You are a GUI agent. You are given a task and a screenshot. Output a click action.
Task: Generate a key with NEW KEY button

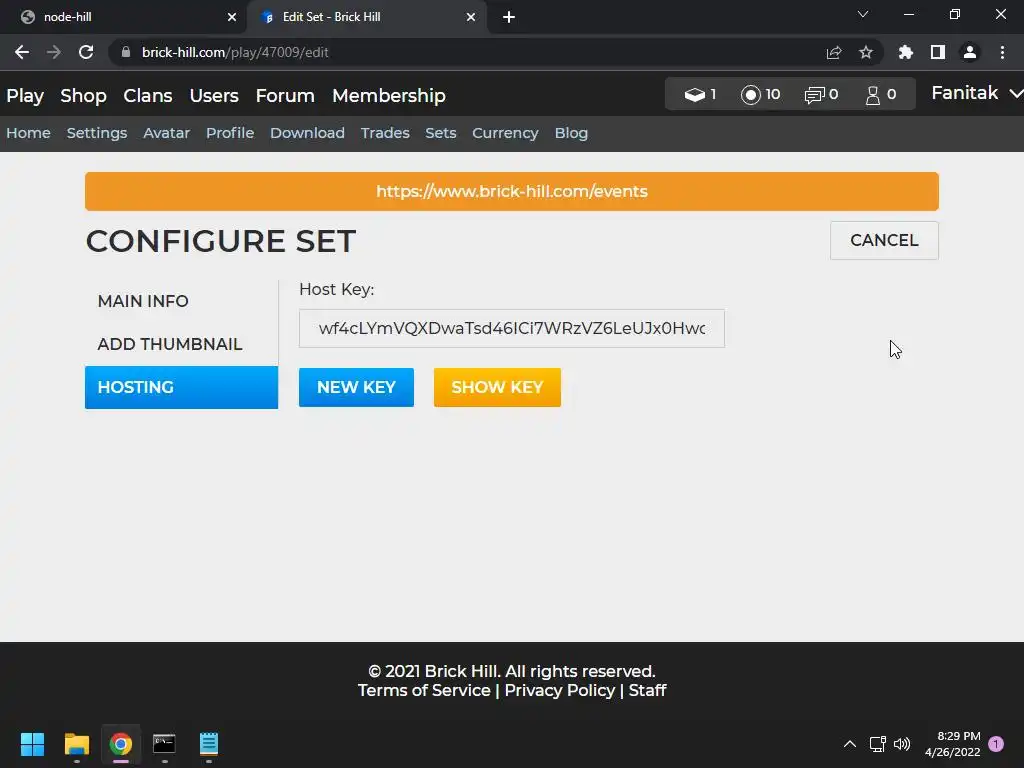357,387
